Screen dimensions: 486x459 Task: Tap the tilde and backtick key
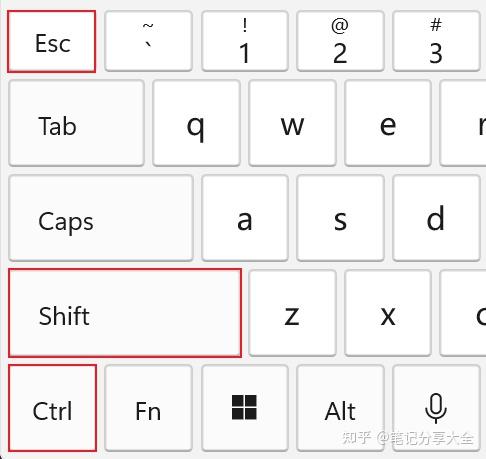[148, 41]
